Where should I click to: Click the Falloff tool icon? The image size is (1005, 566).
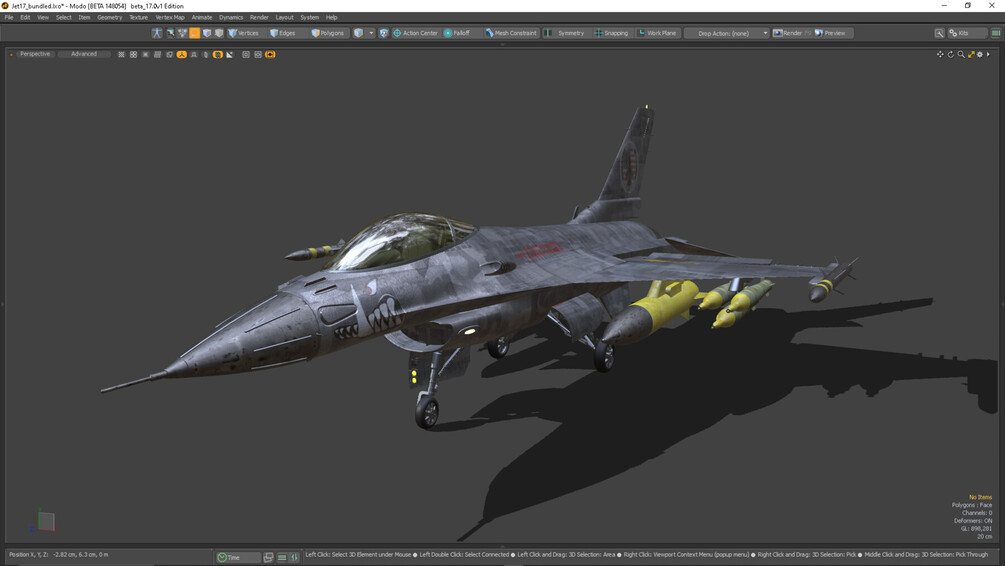coord(448,33)
